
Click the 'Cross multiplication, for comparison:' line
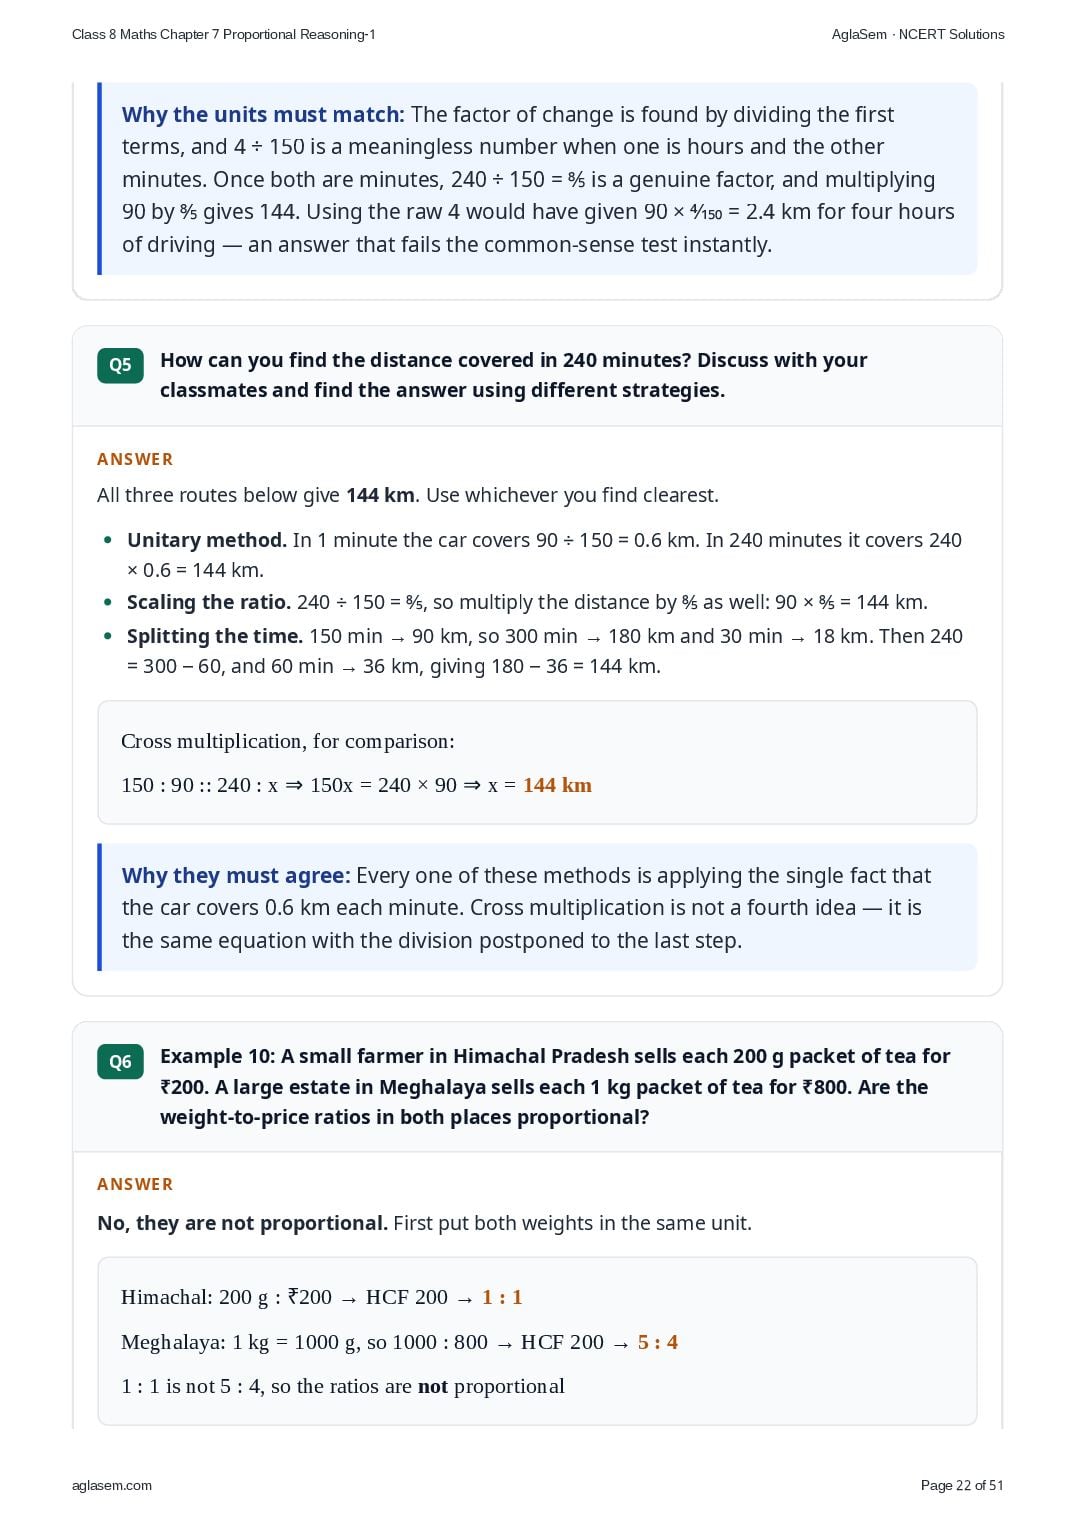coord(288,741)
